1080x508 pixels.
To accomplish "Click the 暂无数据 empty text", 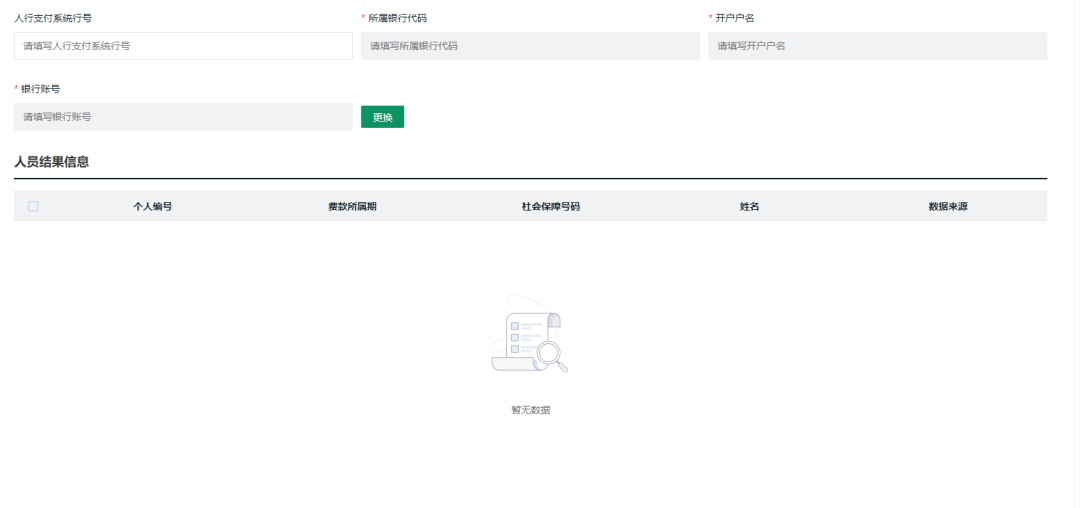I will pos(530,410).
